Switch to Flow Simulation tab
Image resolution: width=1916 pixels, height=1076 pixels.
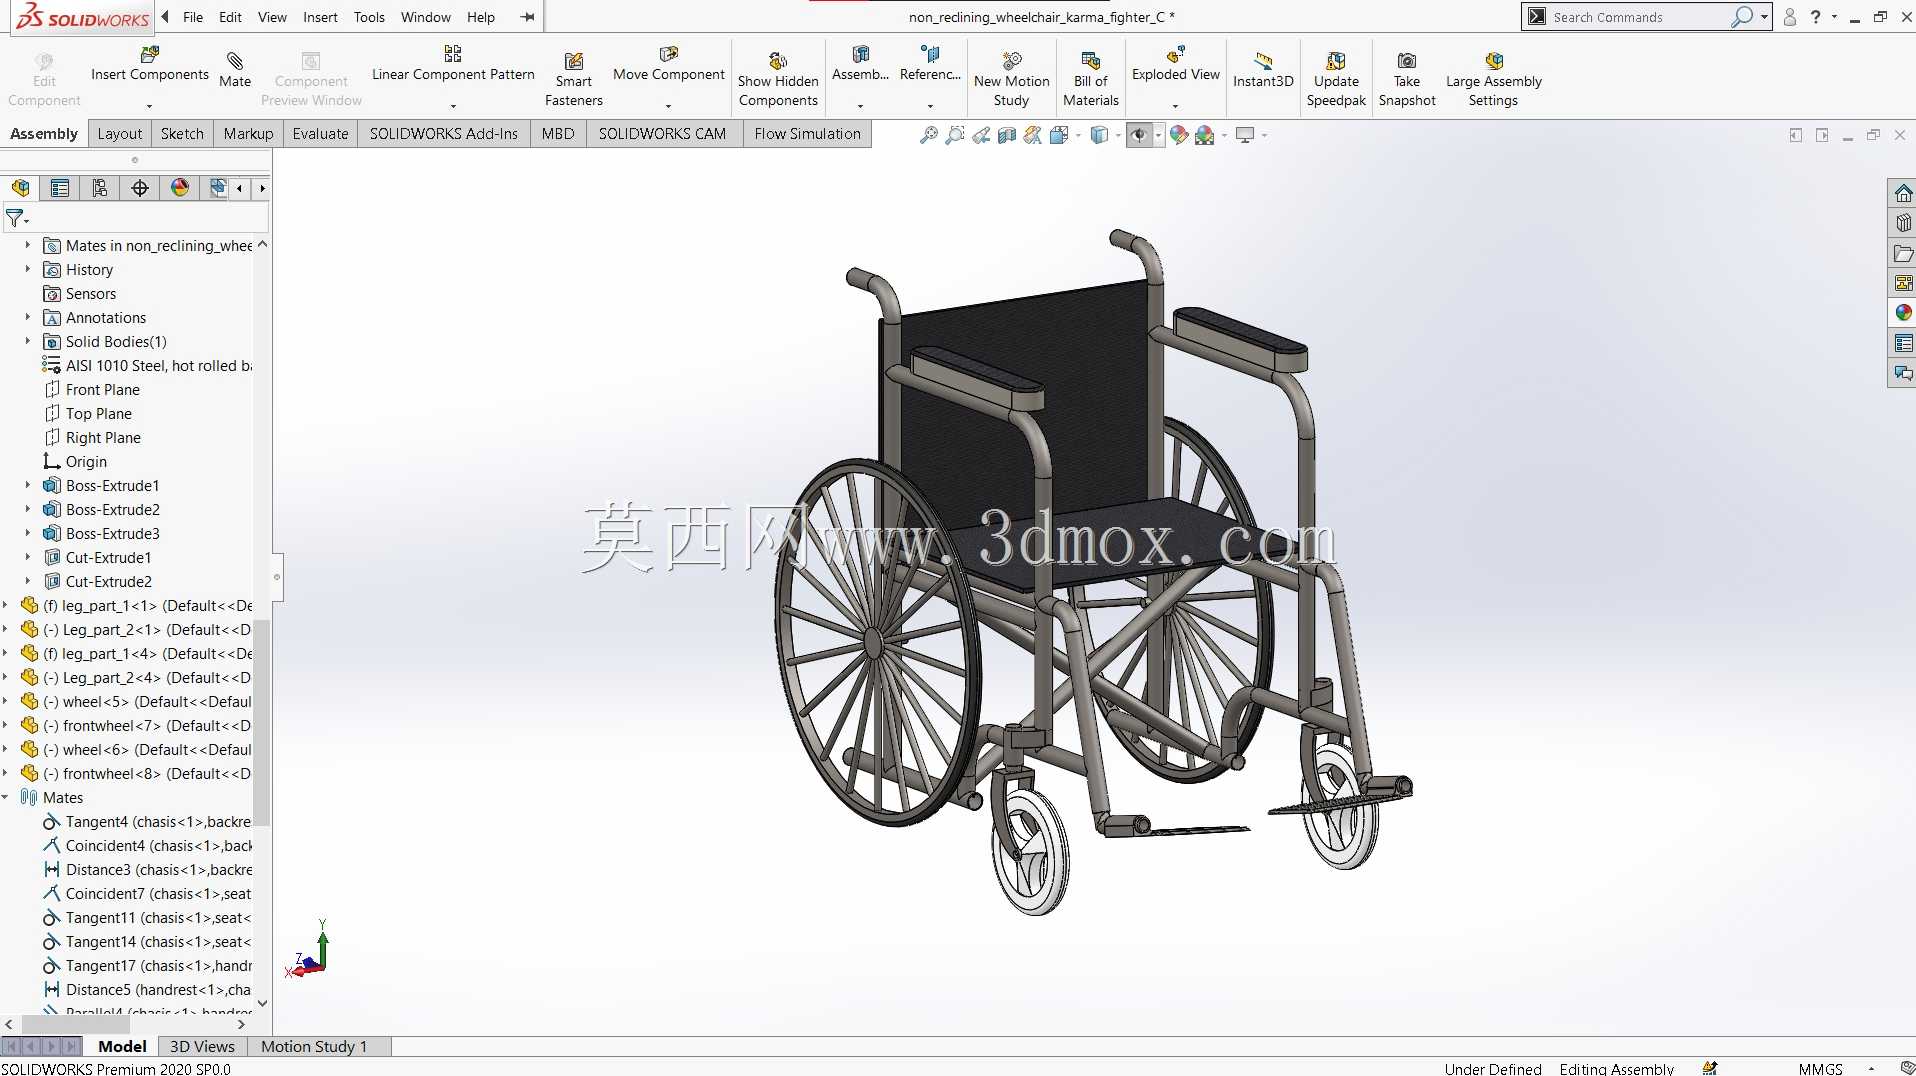pyautogui.click(x=807, y=134)
